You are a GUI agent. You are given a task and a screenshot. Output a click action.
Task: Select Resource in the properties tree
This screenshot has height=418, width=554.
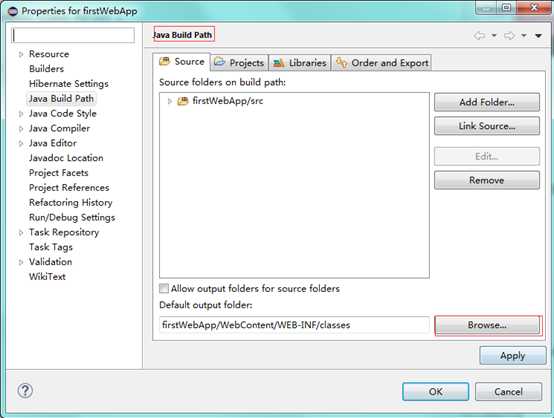tap(49, 54)
